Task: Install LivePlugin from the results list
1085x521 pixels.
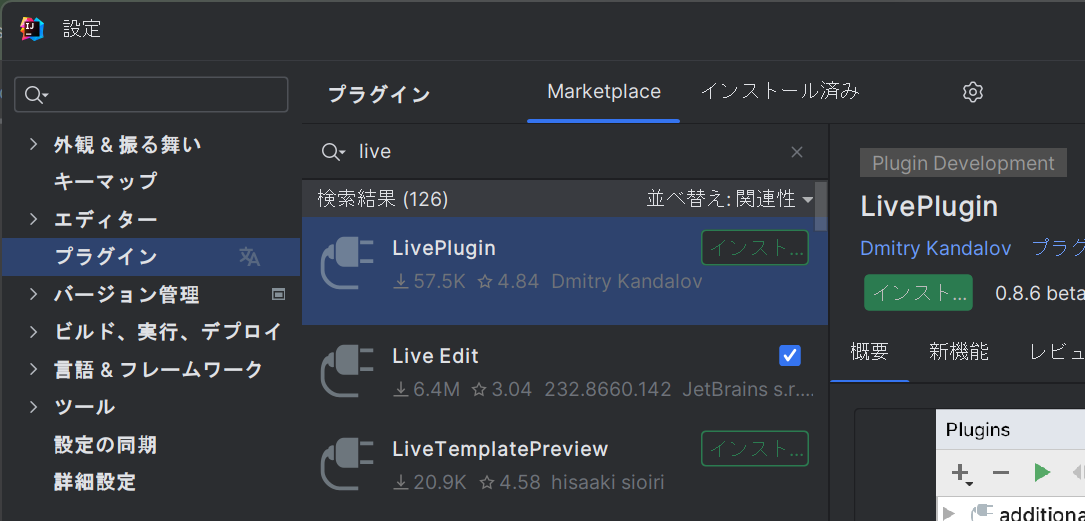Action: point(755,248)
